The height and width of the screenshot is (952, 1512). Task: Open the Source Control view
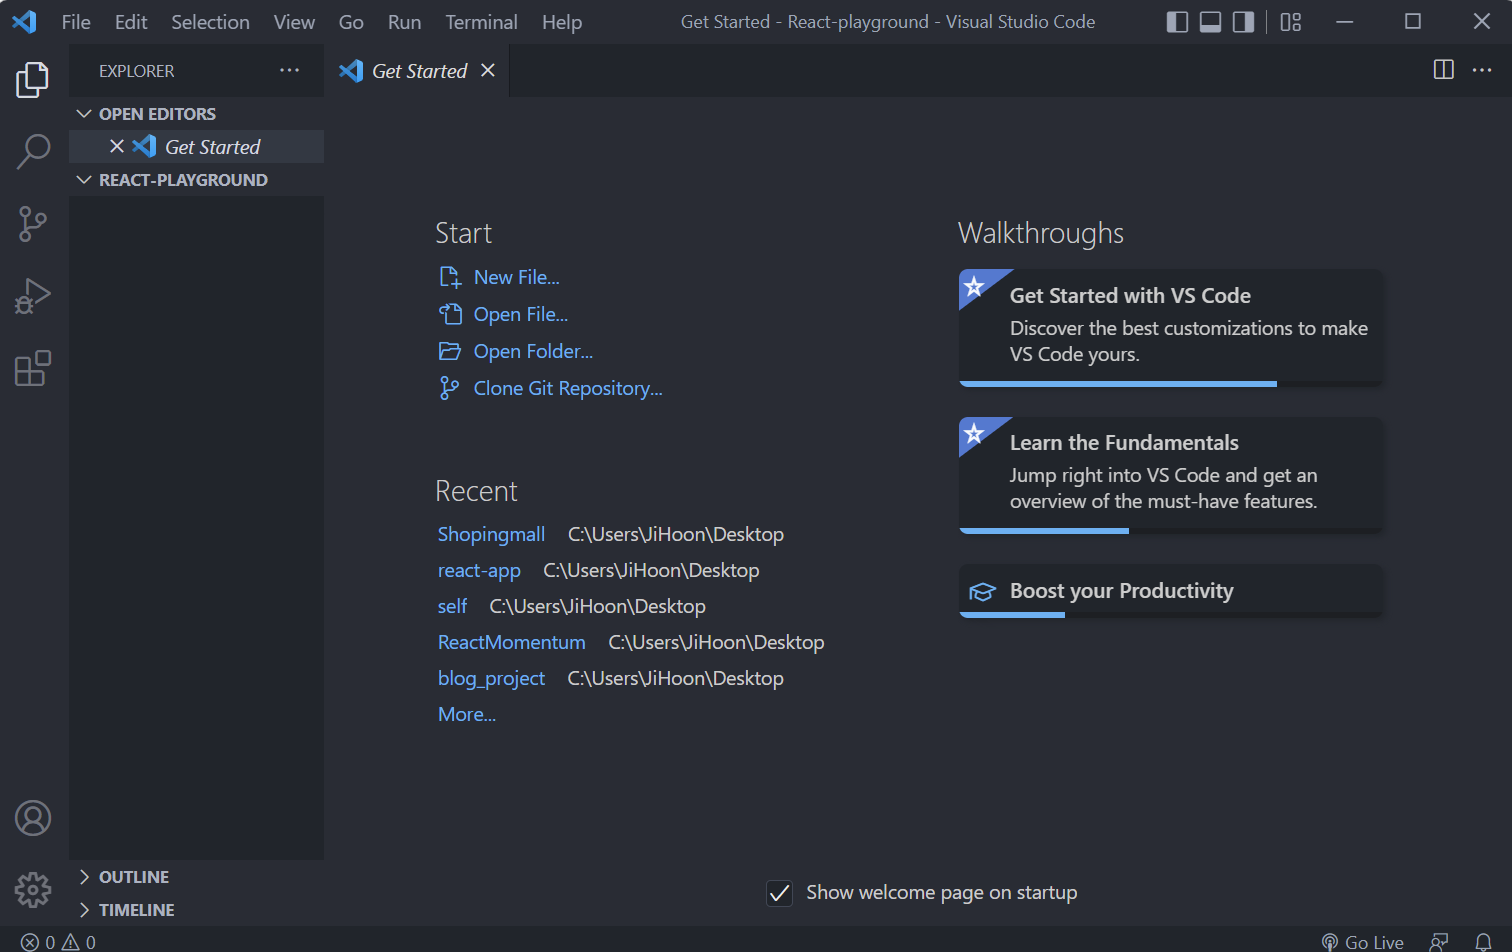33,224
